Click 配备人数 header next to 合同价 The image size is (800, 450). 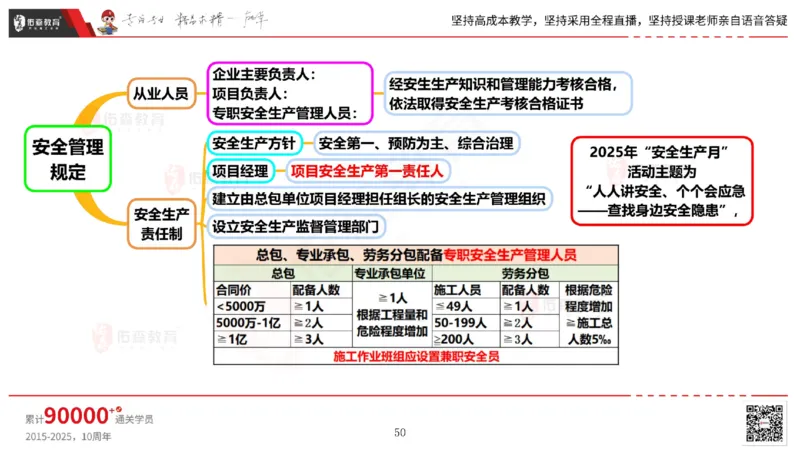coord(321,290)
